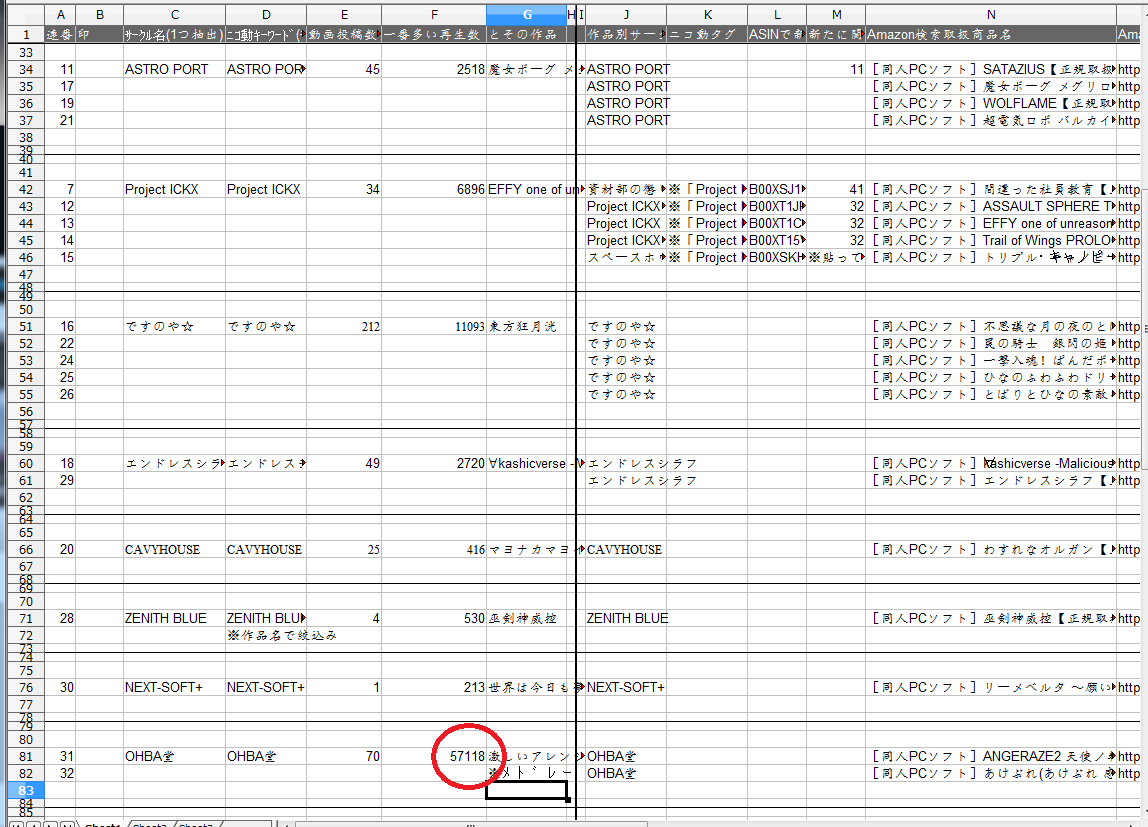
Task: Select column L header
Action: click(x=777, y=15)
